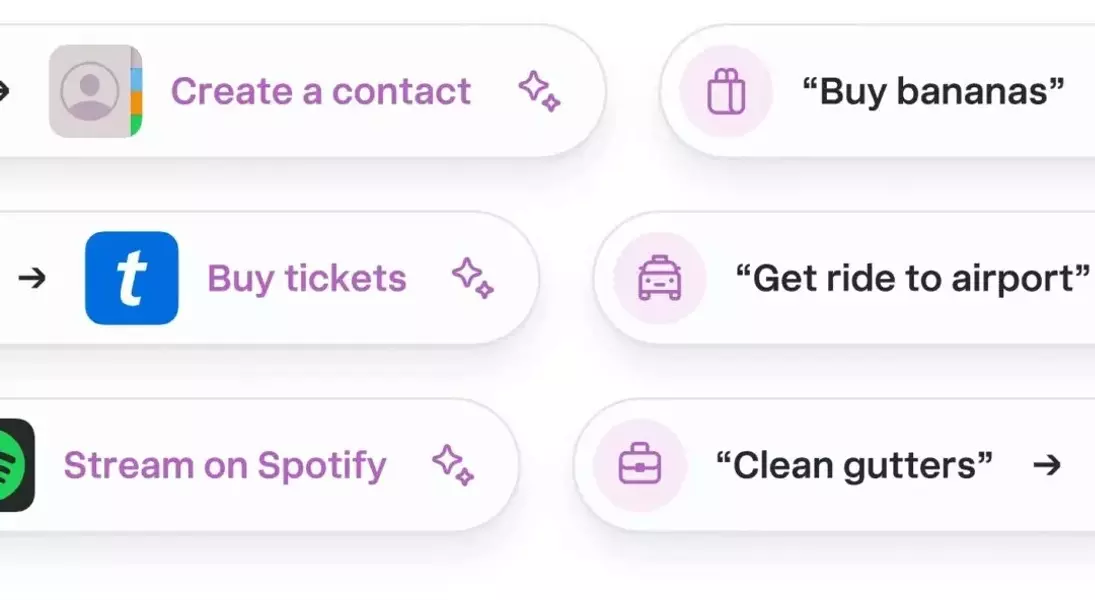Click the green Spotify app icon
This screenshot has height=600, width=1095.
[x=17, y=465]
